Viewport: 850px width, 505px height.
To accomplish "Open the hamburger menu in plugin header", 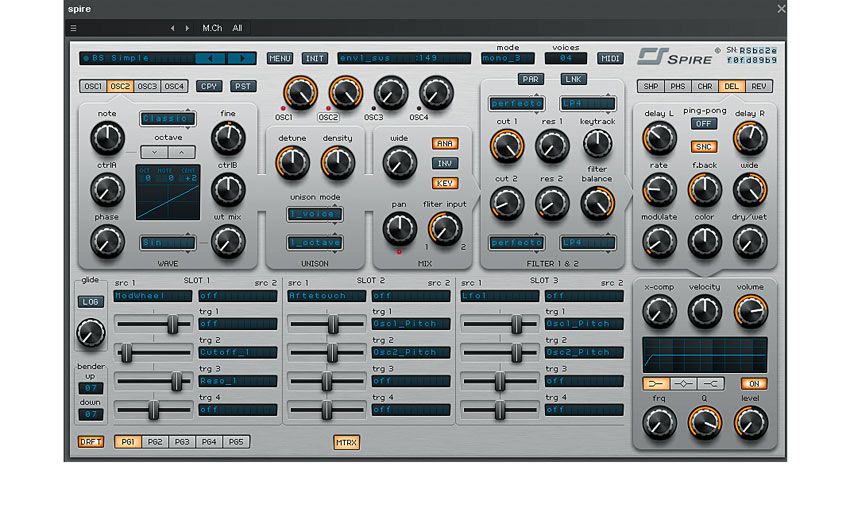I will tap(73, 28).
